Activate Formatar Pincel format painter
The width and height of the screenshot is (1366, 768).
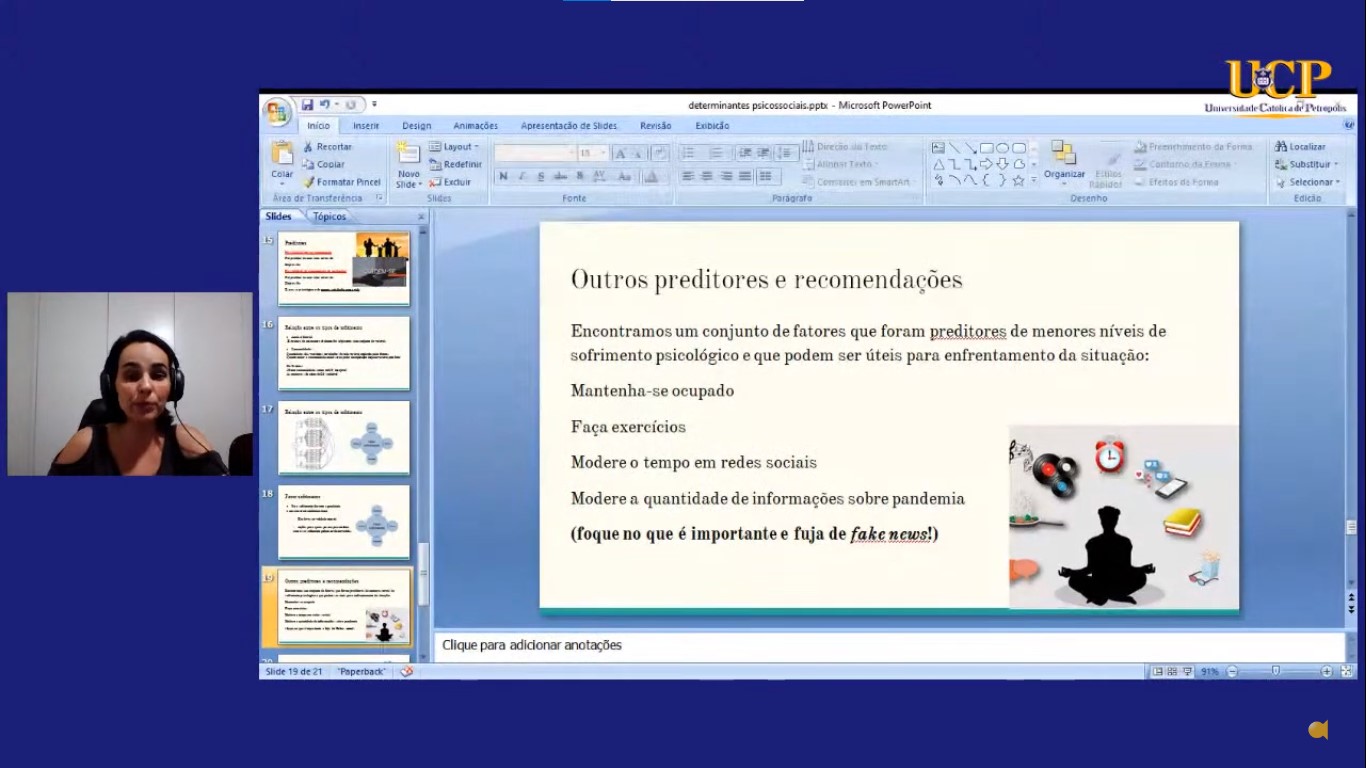point(342,182)
